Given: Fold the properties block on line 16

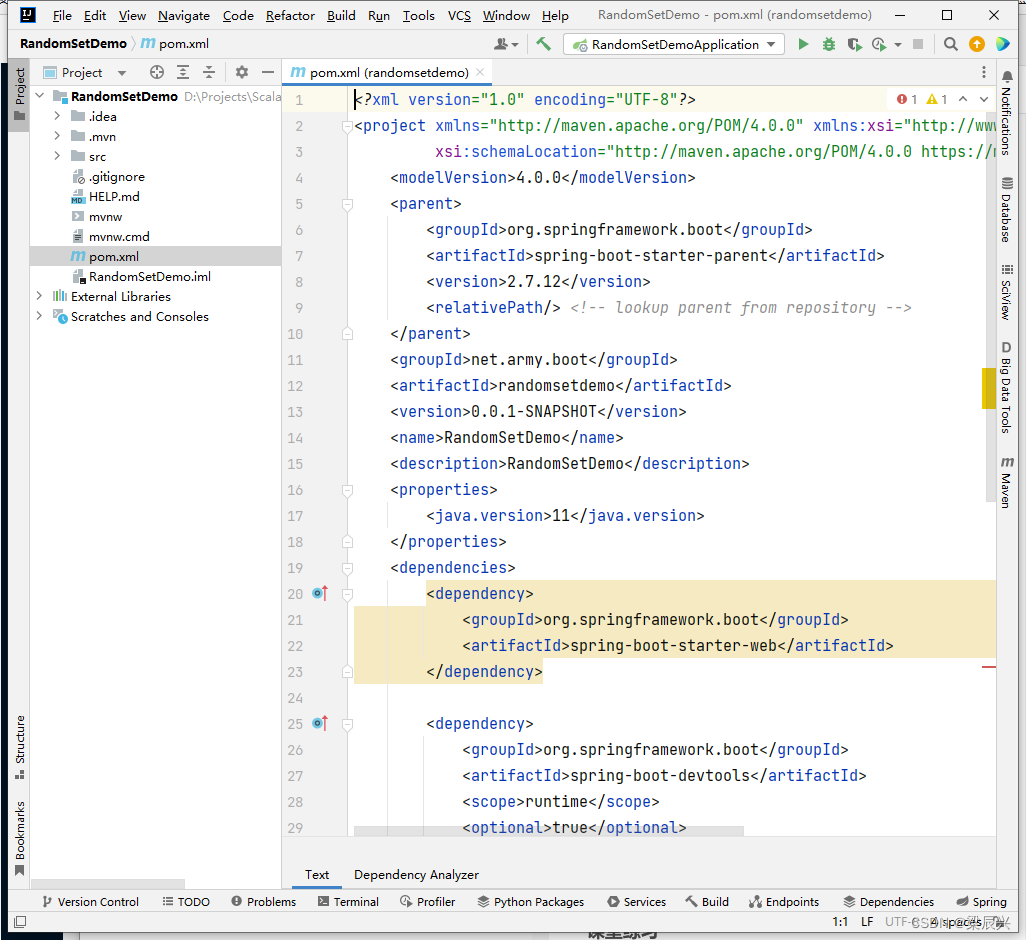Looking at the screenshot, I should 347,490.
